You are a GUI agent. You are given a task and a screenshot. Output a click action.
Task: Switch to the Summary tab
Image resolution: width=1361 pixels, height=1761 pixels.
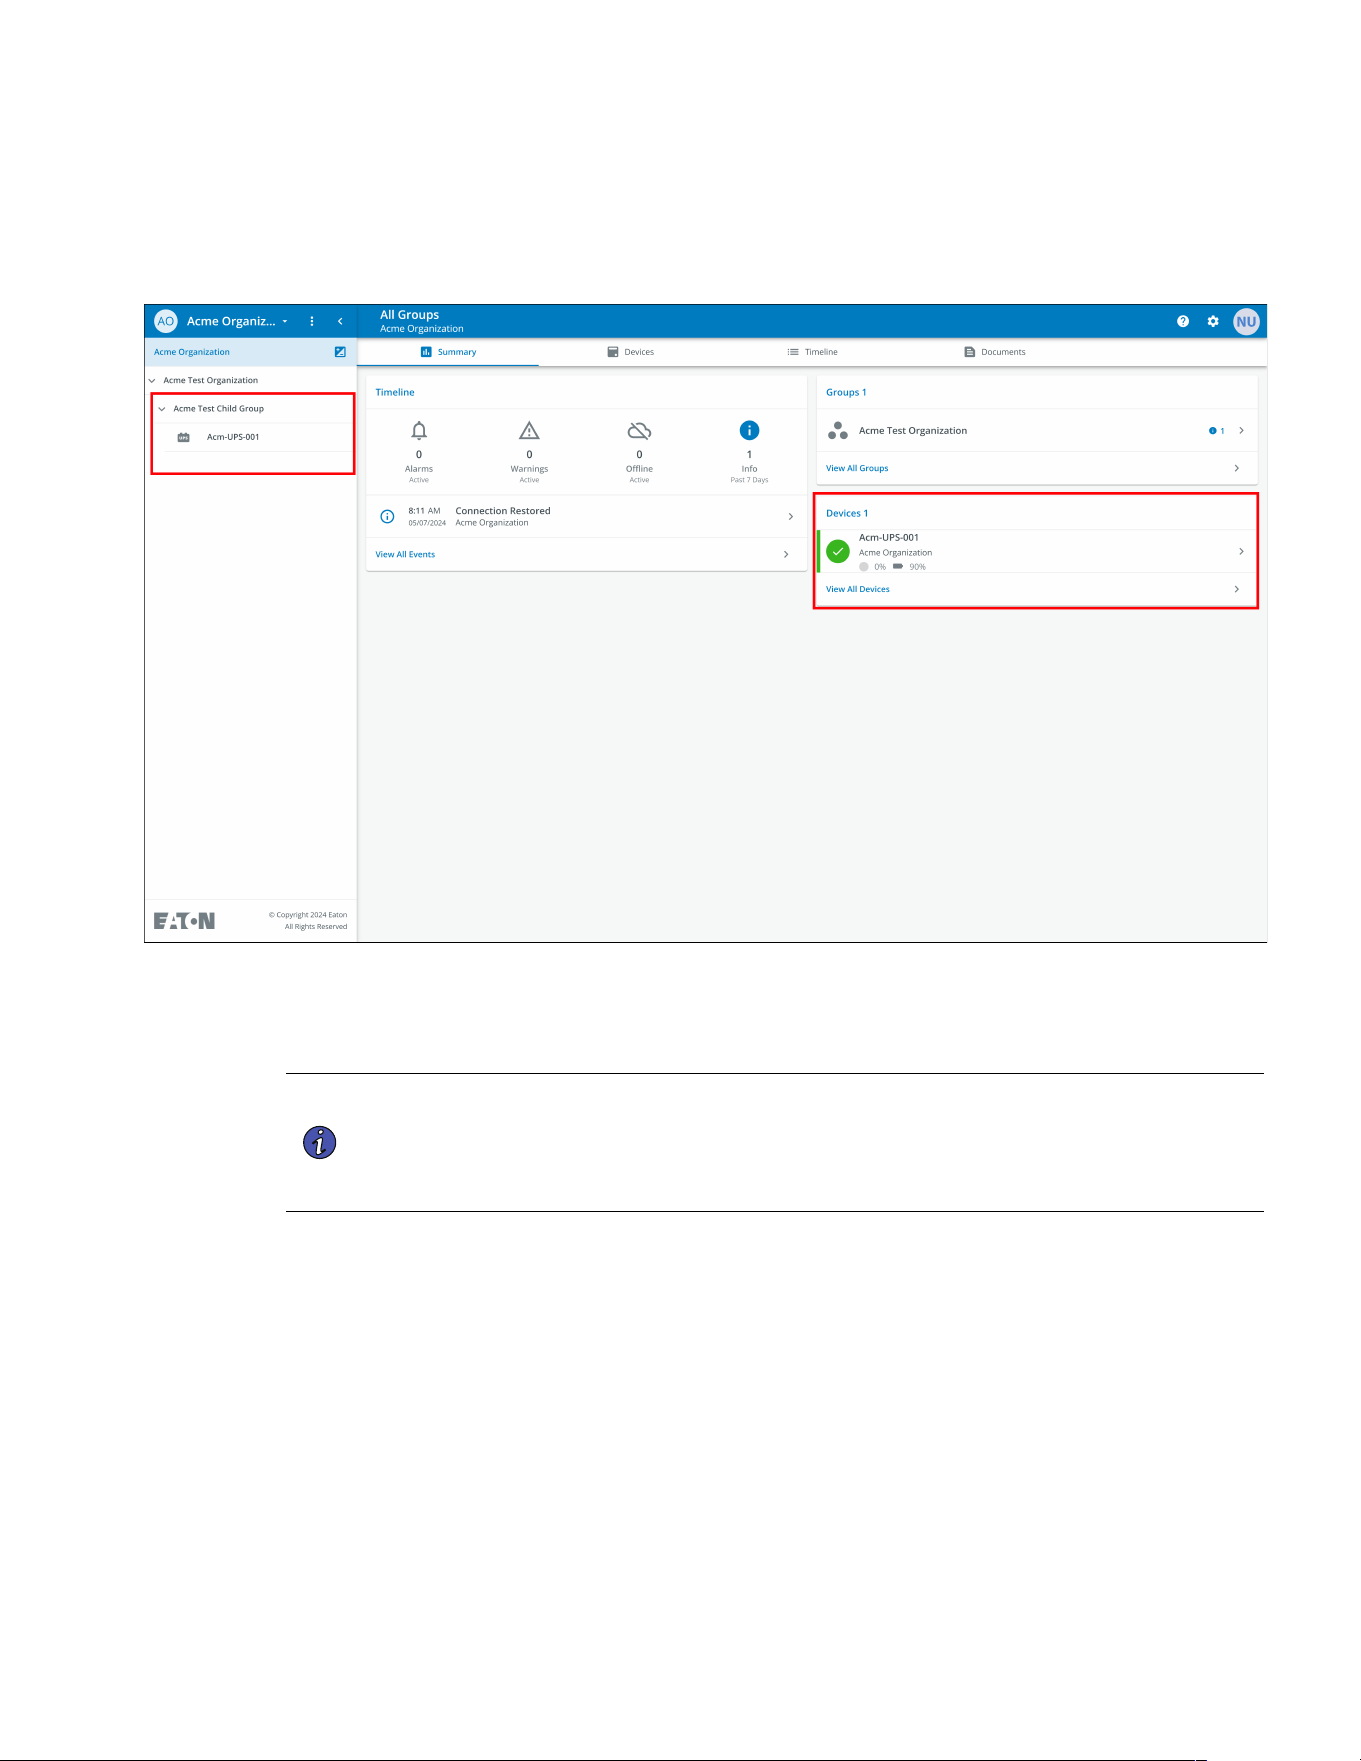[448, 352]
